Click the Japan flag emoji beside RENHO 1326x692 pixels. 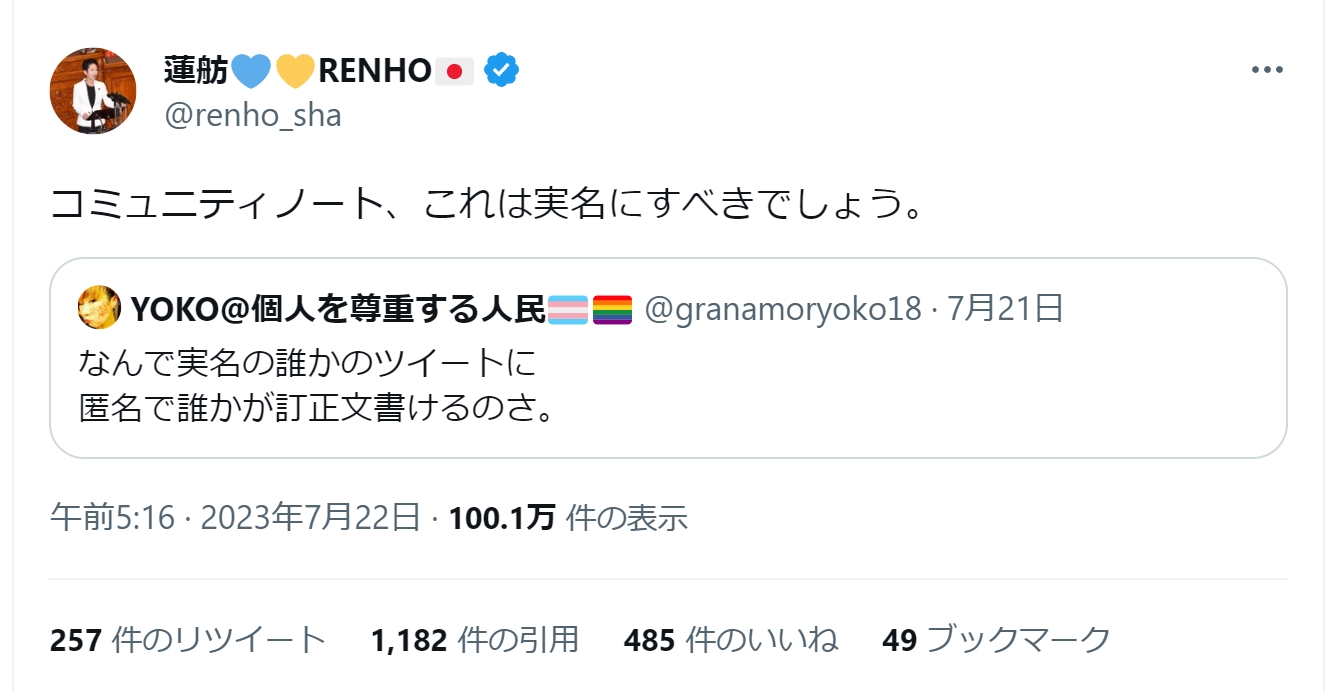pyautogui.click(x=453, y=71)
